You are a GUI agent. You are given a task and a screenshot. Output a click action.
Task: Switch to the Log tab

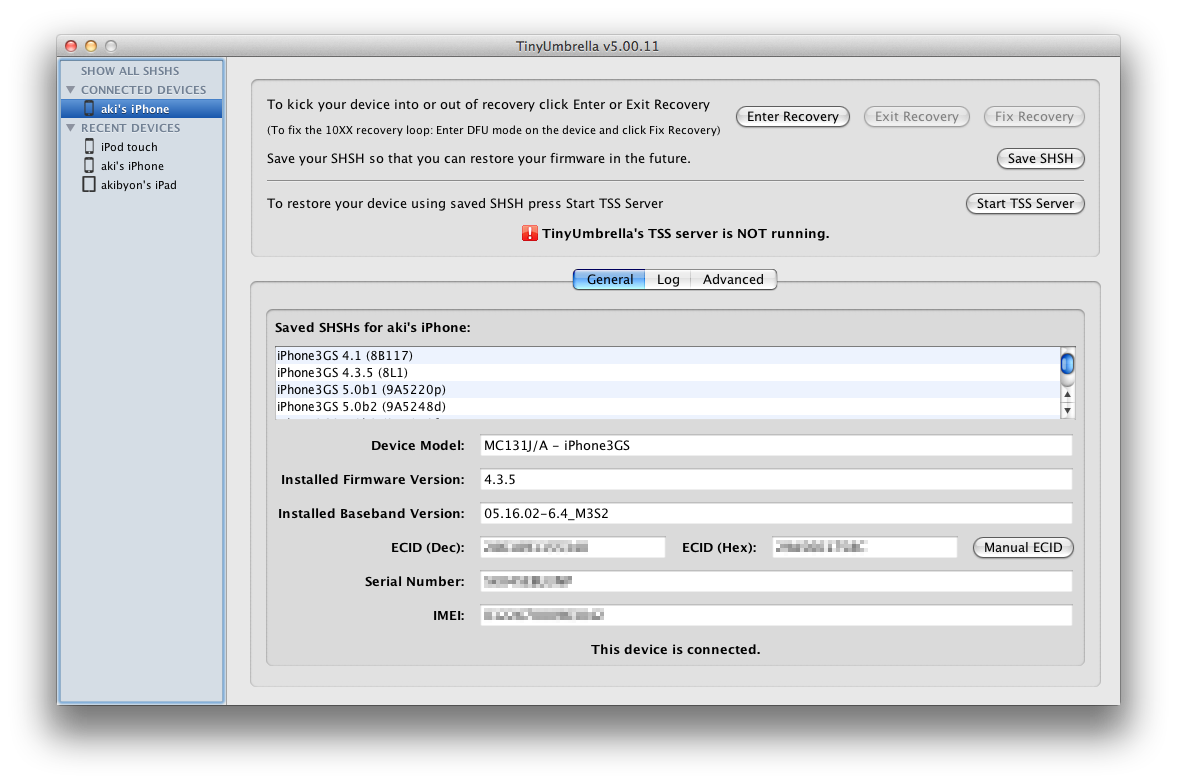coord(667,279)
